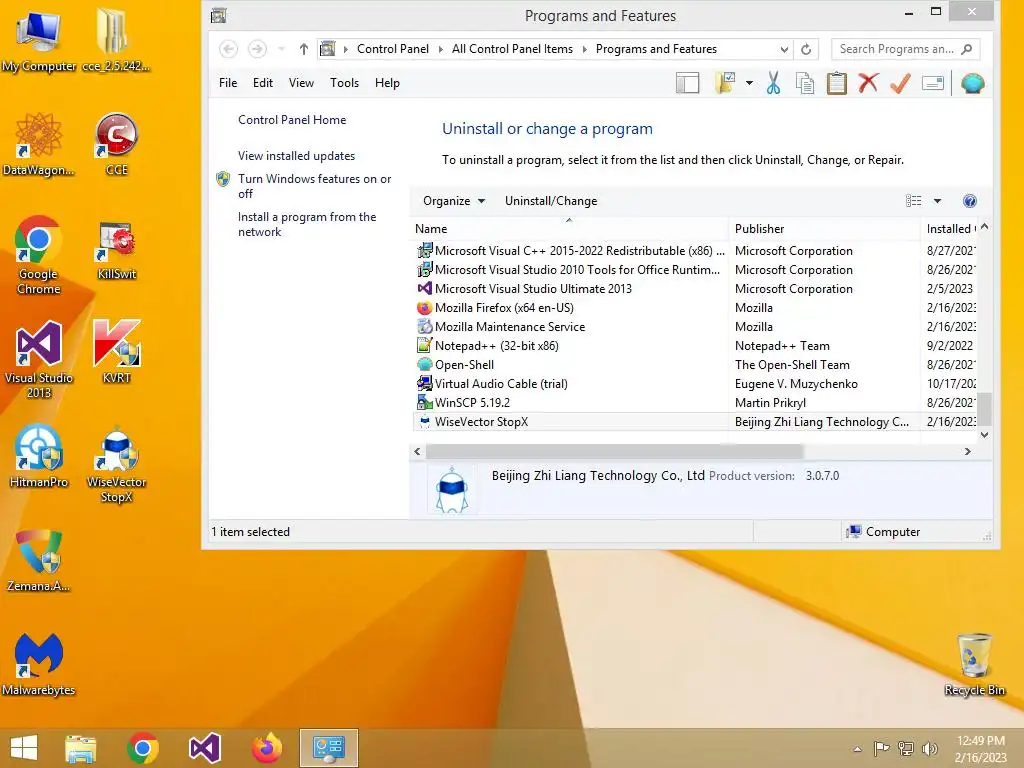Click the red X Delete toolbar icon

point(868,83)
